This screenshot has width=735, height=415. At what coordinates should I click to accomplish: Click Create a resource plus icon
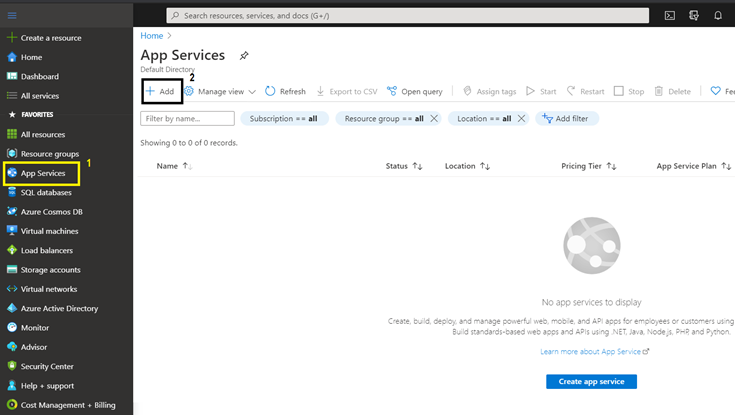12,38
